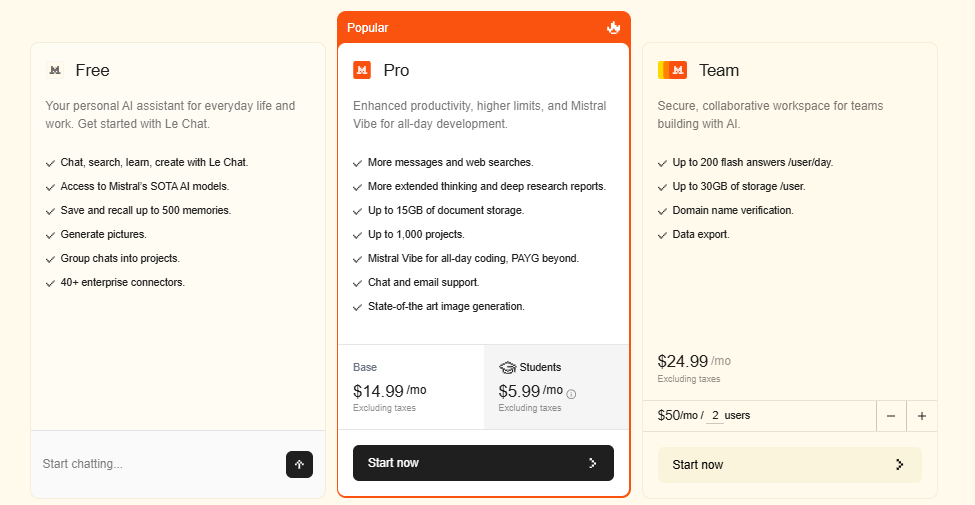Click checkmark beside Data export
This screenshot has height=505, width=975.
pos(663,235)
